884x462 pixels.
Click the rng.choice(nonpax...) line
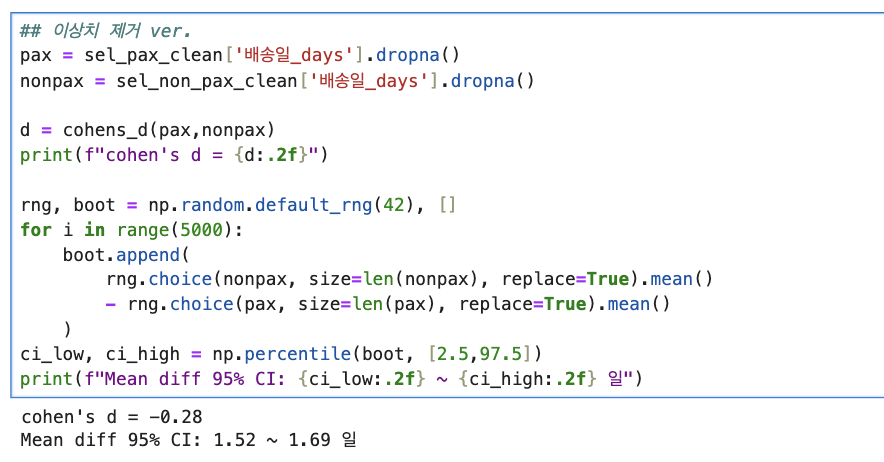[x=409, y=279]
